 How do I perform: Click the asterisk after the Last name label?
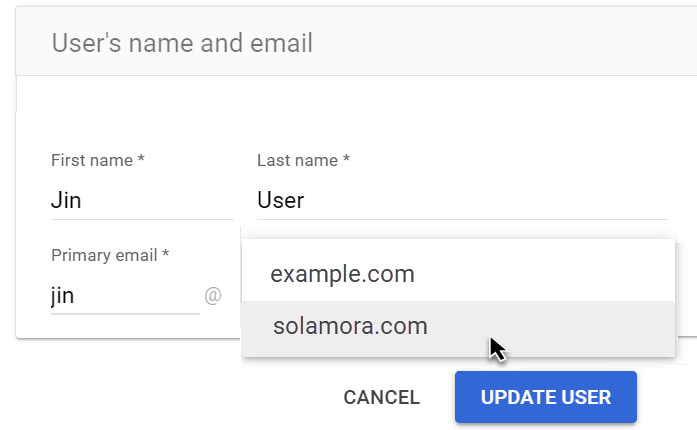click(x=346, y=160)
